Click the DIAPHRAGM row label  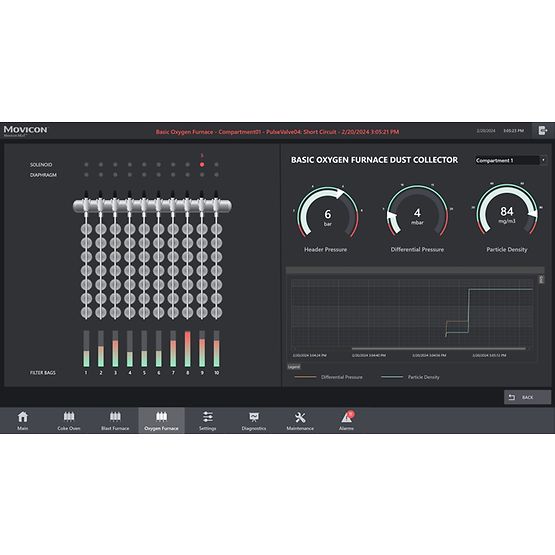43,175
